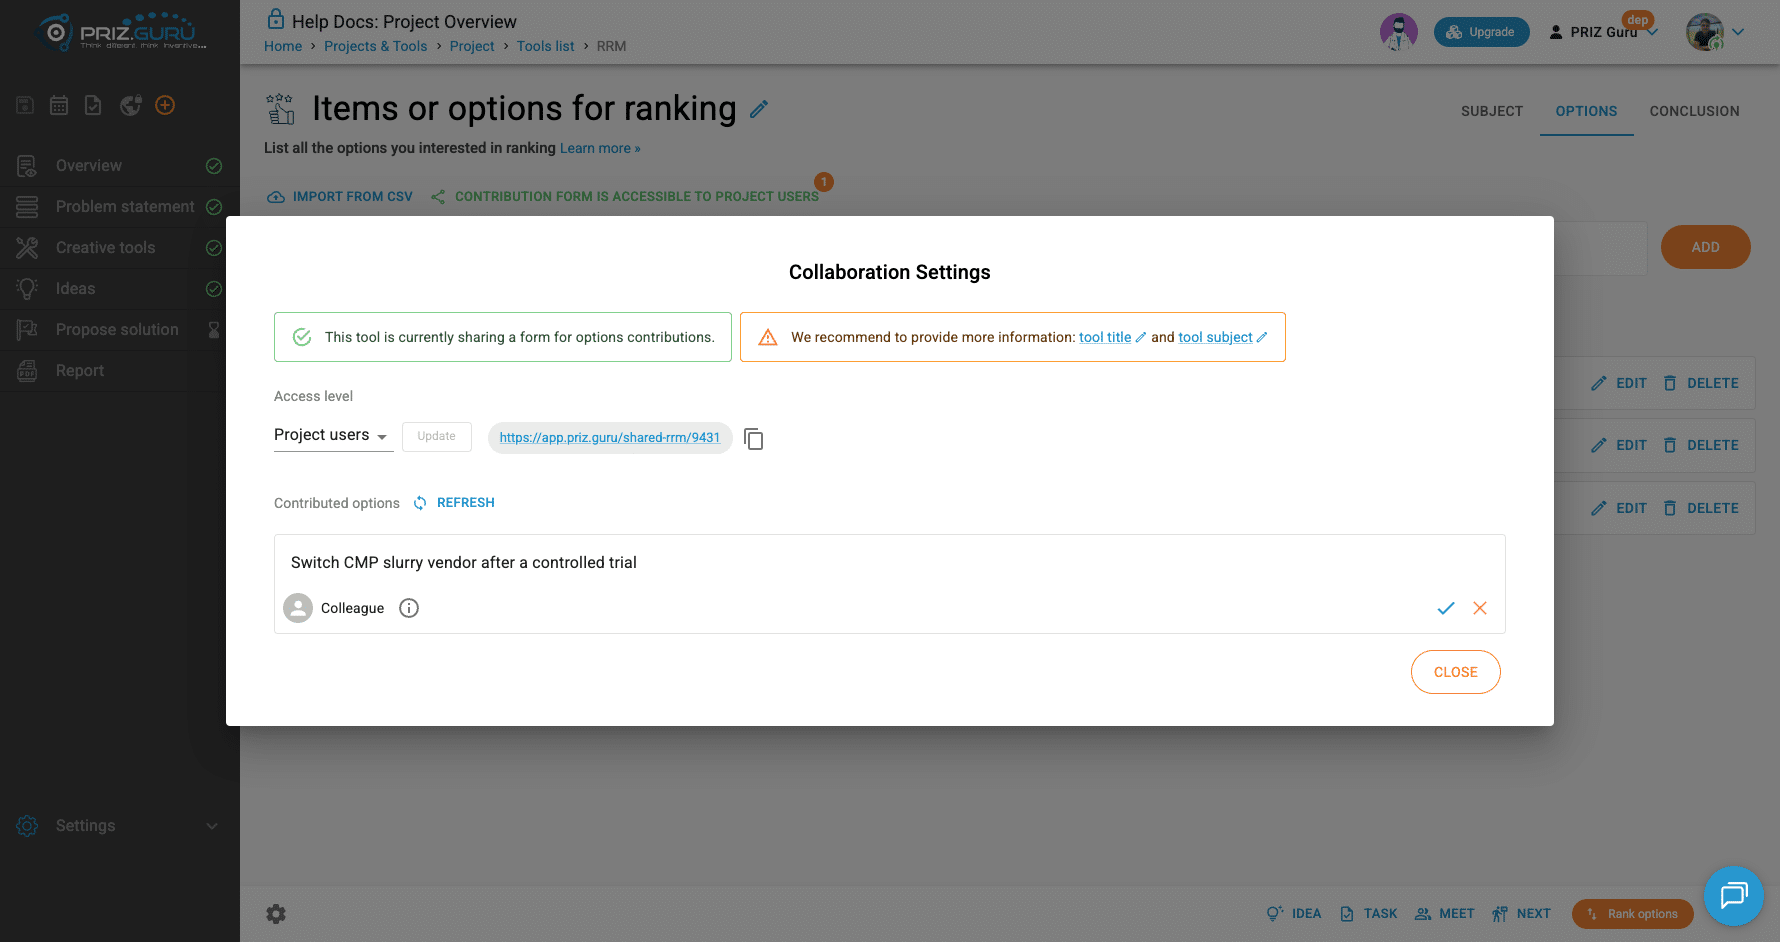The image size is (1780, 942).
Task: Click the Rank options button
Action: coord(1632,914)
